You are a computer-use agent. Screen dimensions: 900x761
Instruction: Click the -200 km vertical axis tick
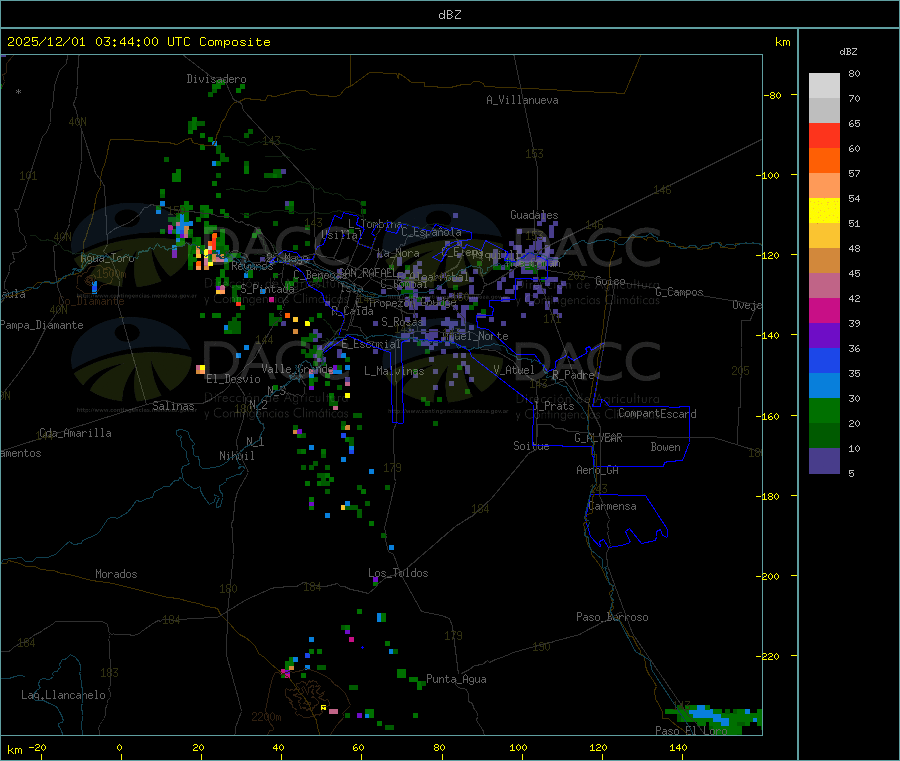(x=767, y=576)
